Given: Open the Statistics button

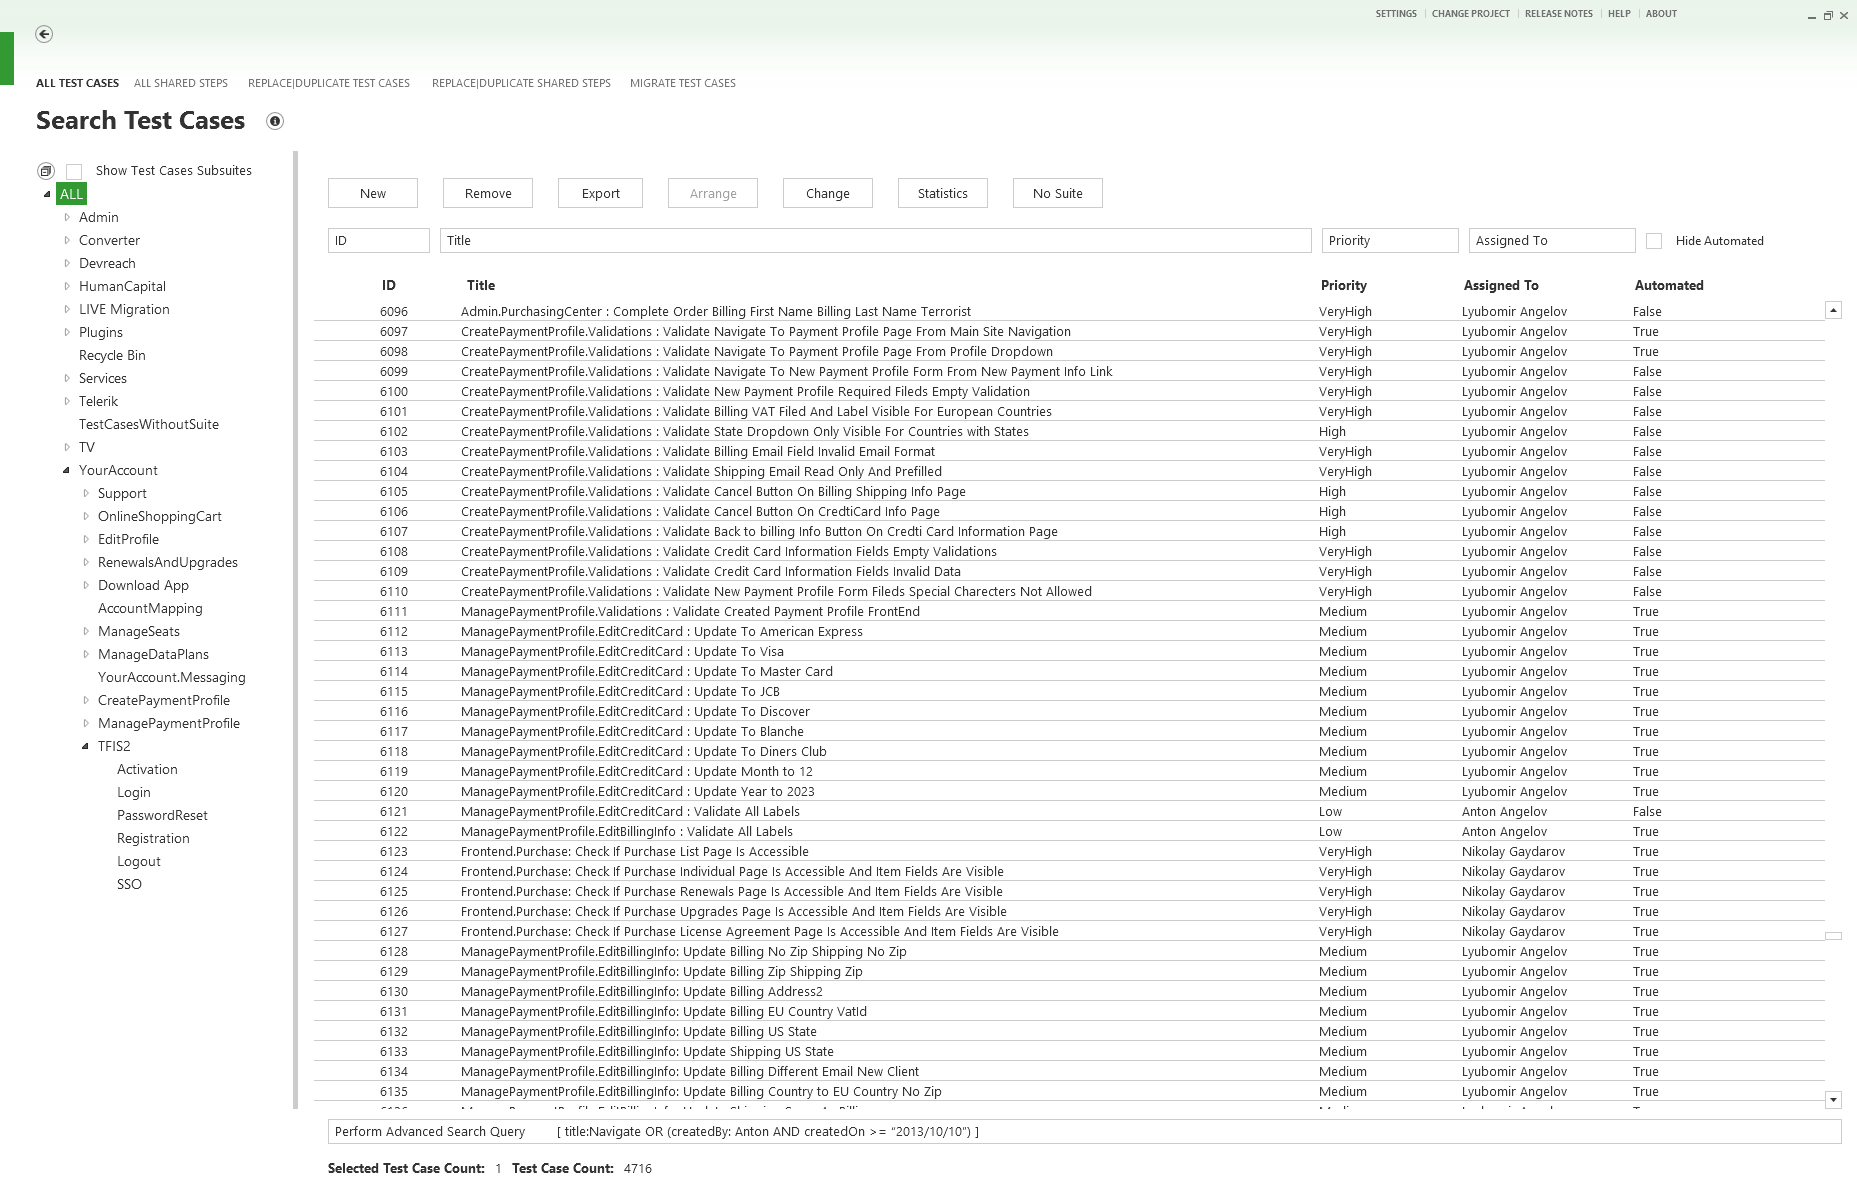Looking at the screenshot, I should pos(942,193).
